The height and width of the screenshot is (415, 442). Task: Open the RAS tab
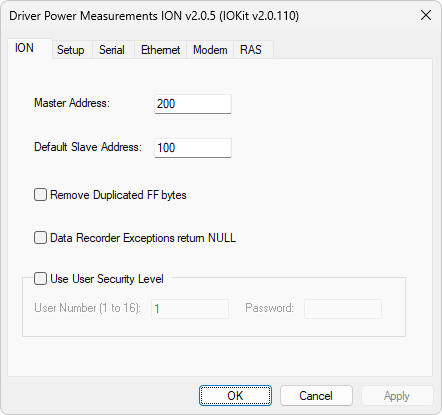(x=253, y=50)
